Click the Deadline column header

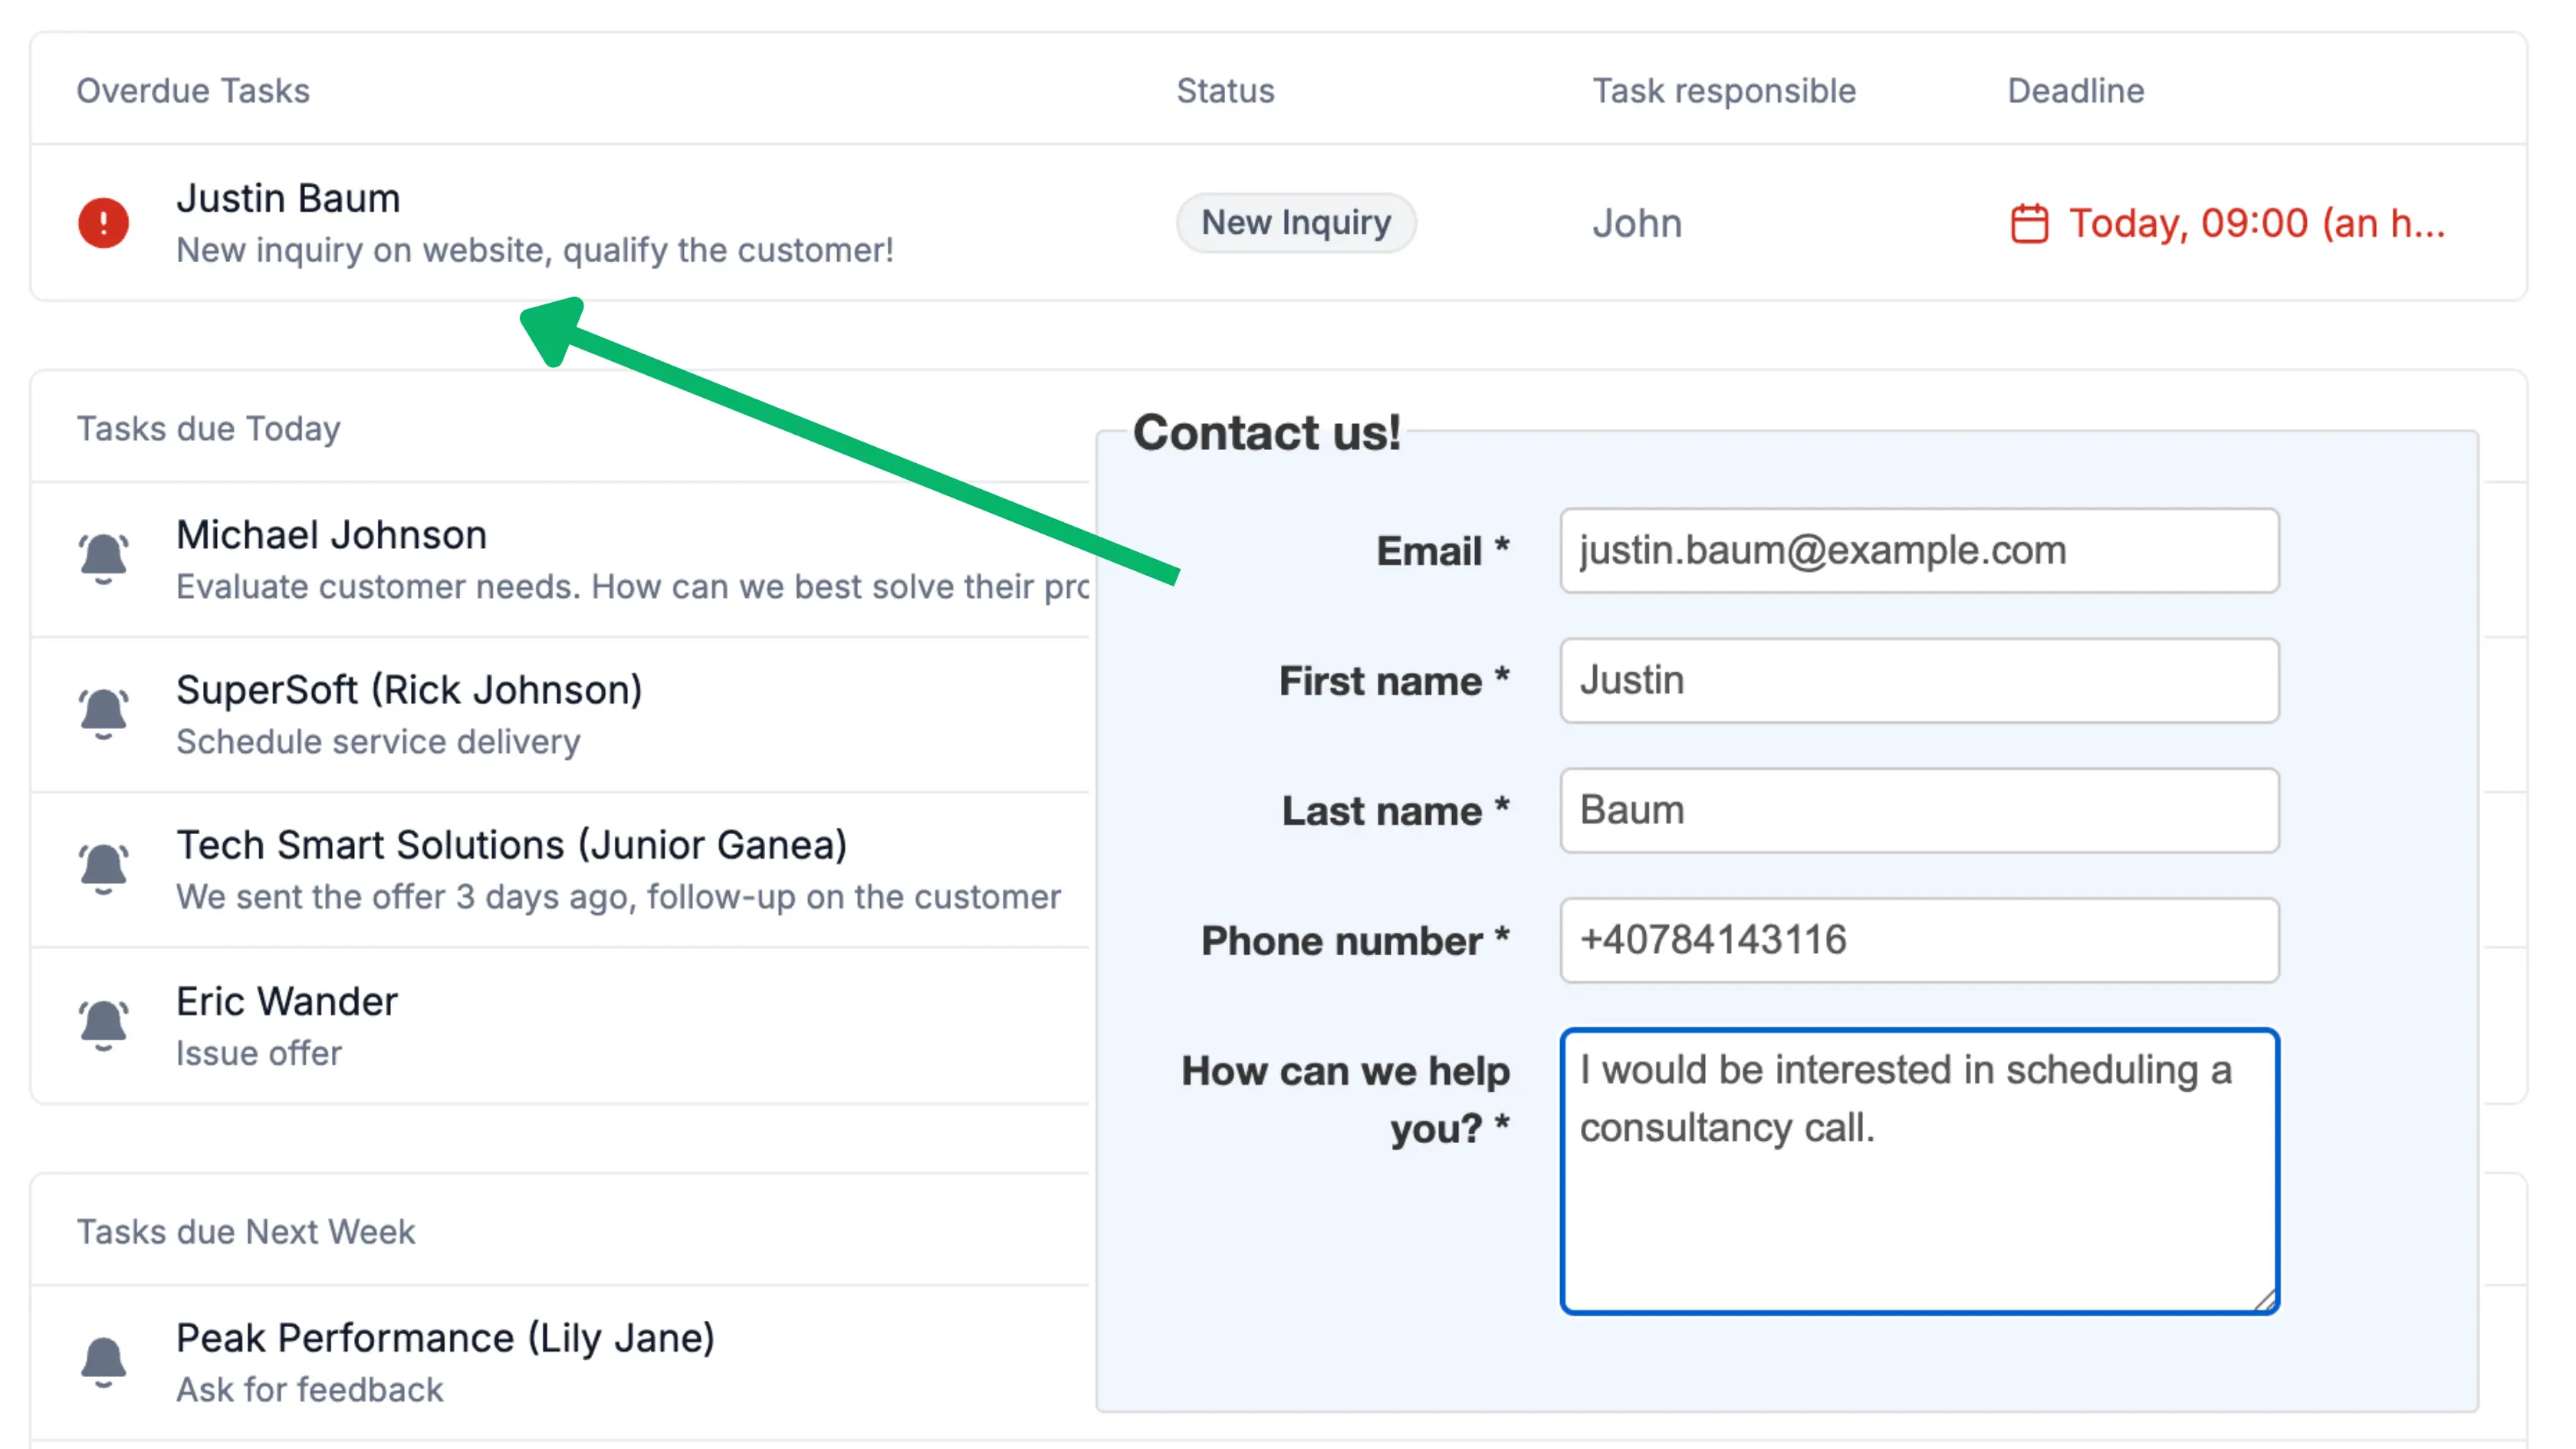[x=2075, y=91]
